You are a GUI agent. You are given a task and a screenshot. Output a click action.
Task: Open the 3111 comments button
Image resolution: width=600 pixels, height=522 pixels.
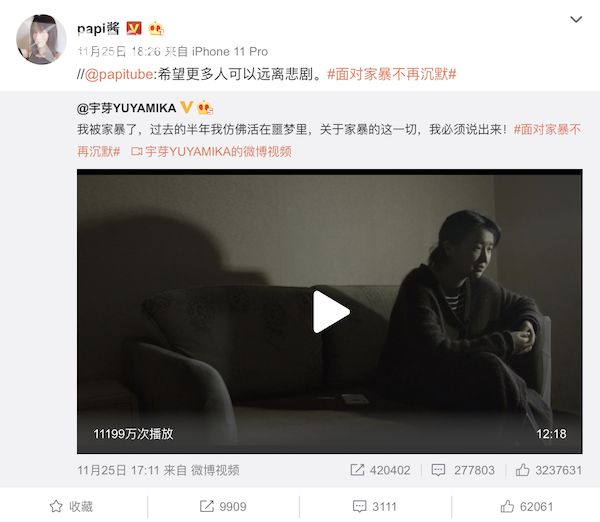[x=375, y=506]
